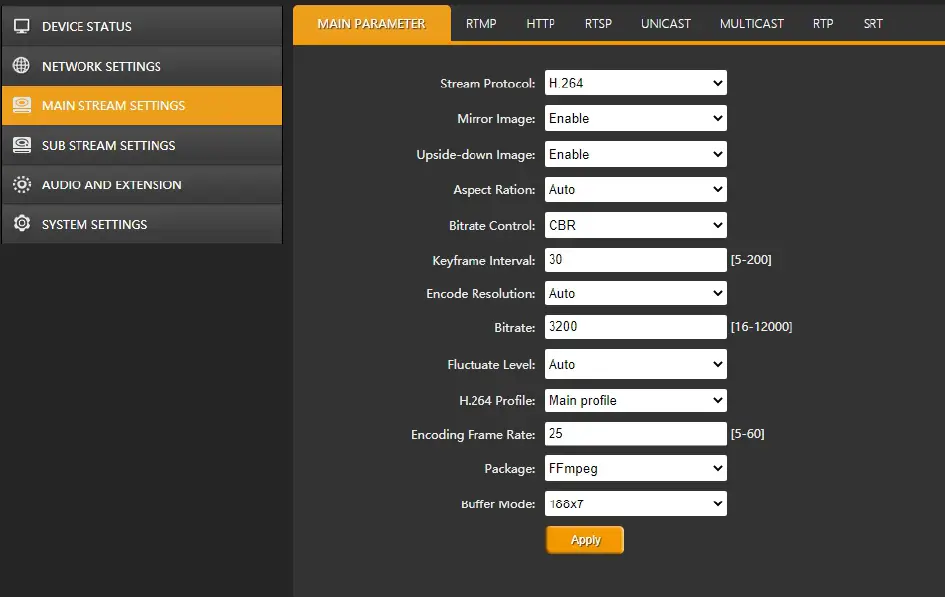Open the RTP tab

823,24
